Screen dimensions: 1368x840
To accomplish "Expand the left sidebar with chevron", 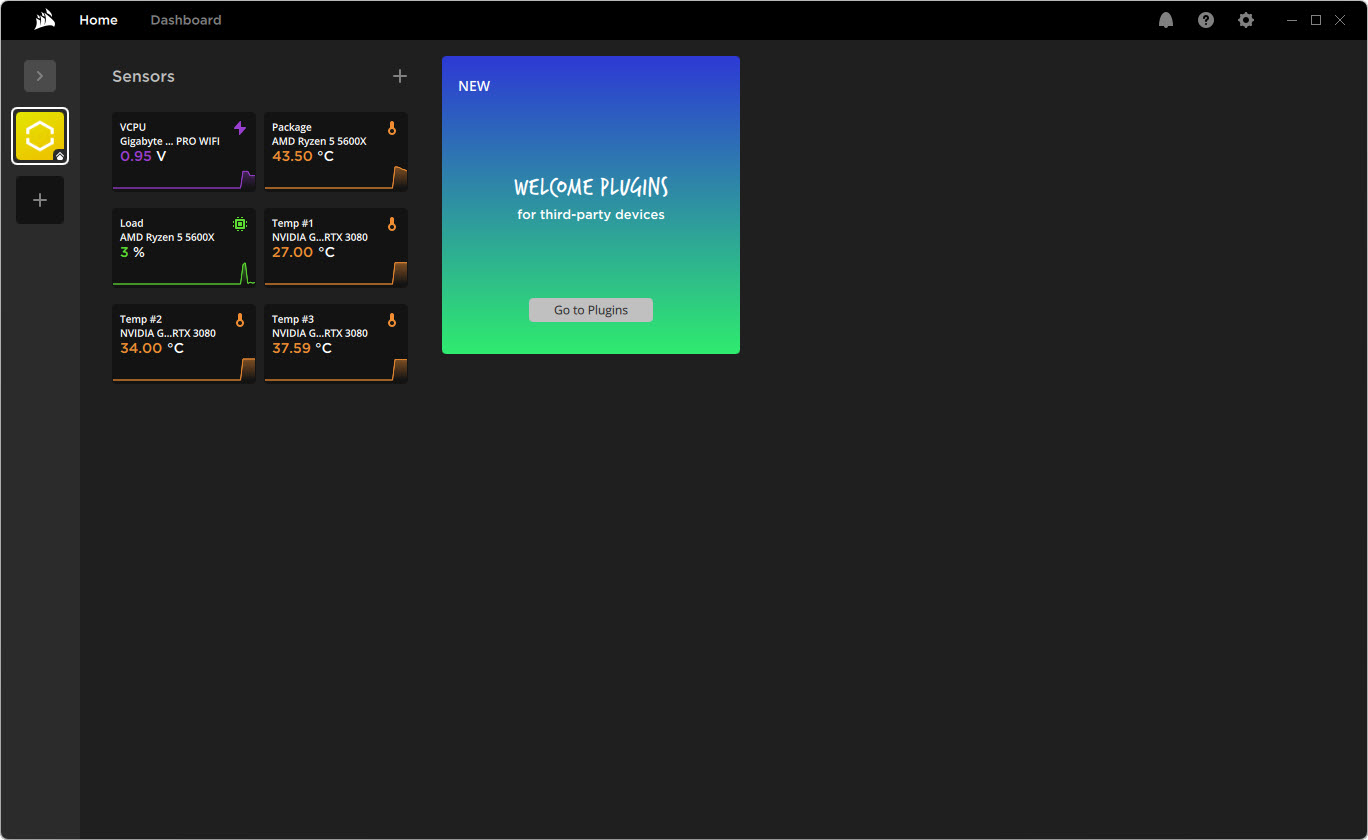I will [40, 76].
